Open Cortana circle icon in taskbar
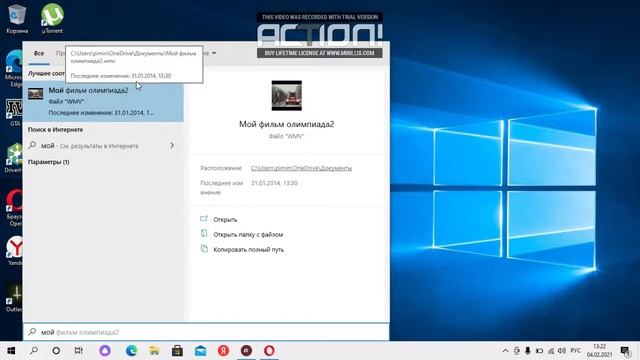This screenshot has width=640, height=360. 56,351
